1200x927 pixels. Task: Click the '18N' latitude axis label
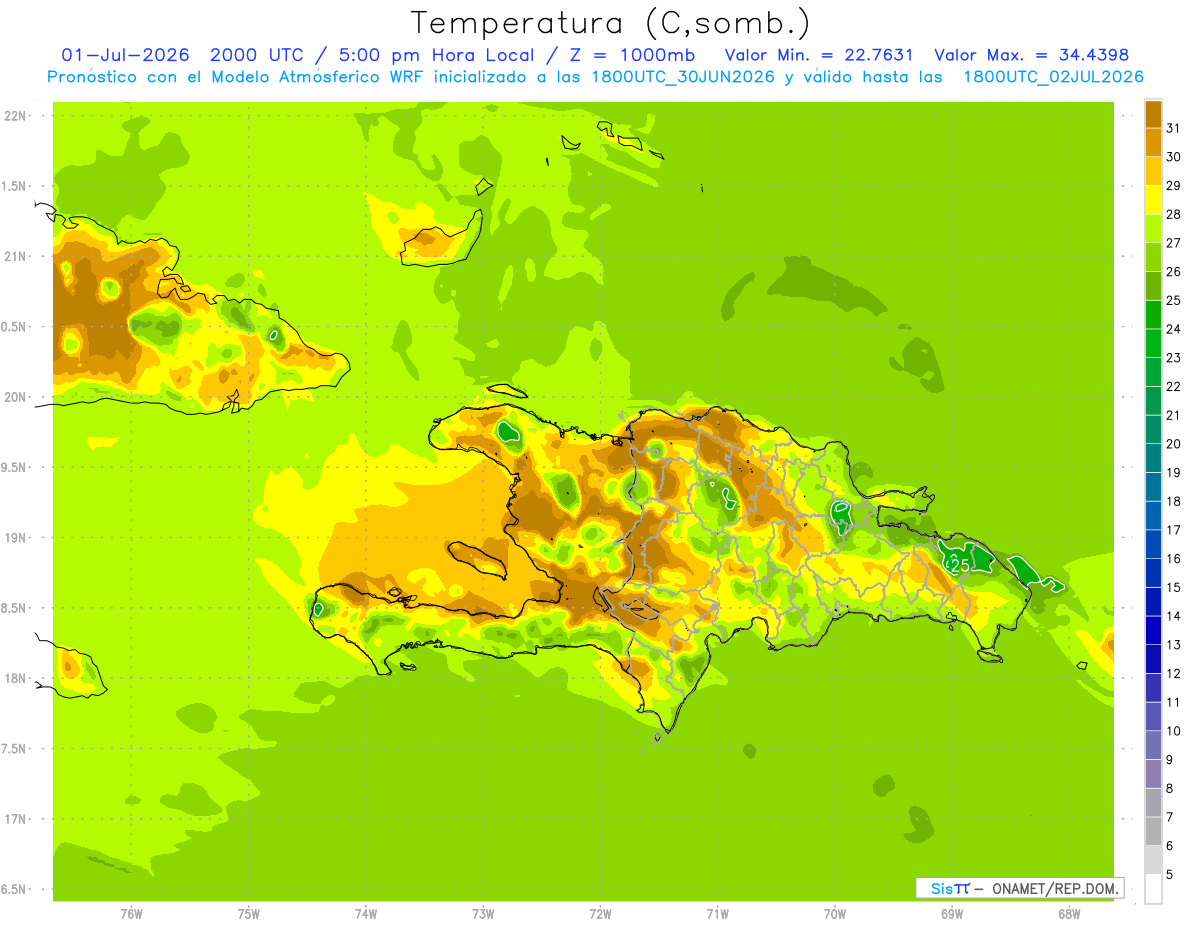[14, 678]
